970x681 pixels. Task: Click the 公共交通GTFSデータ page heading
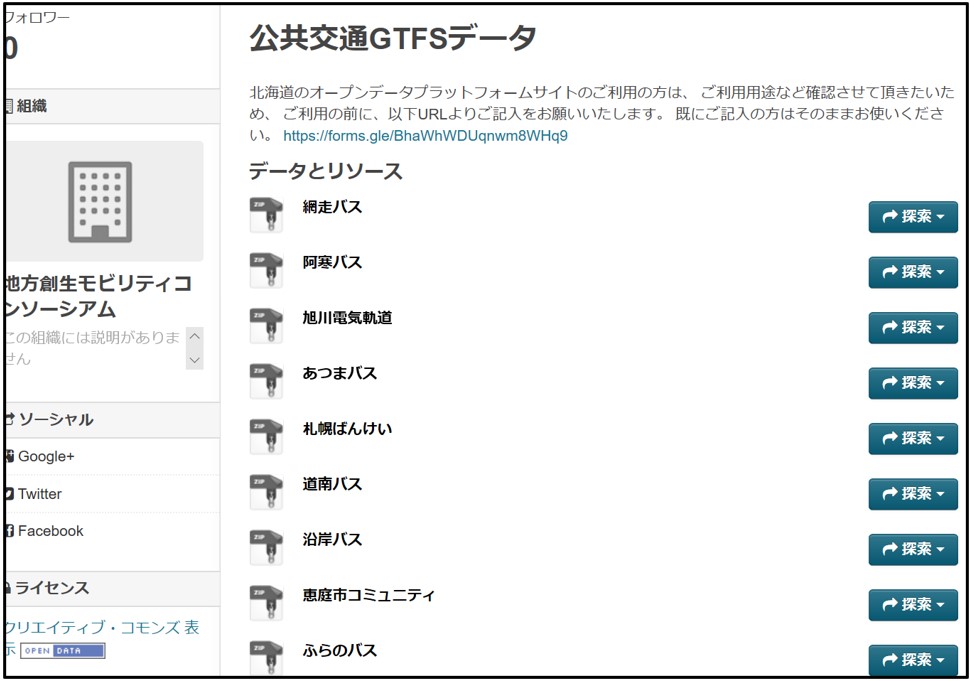click(x=393, y=38)
